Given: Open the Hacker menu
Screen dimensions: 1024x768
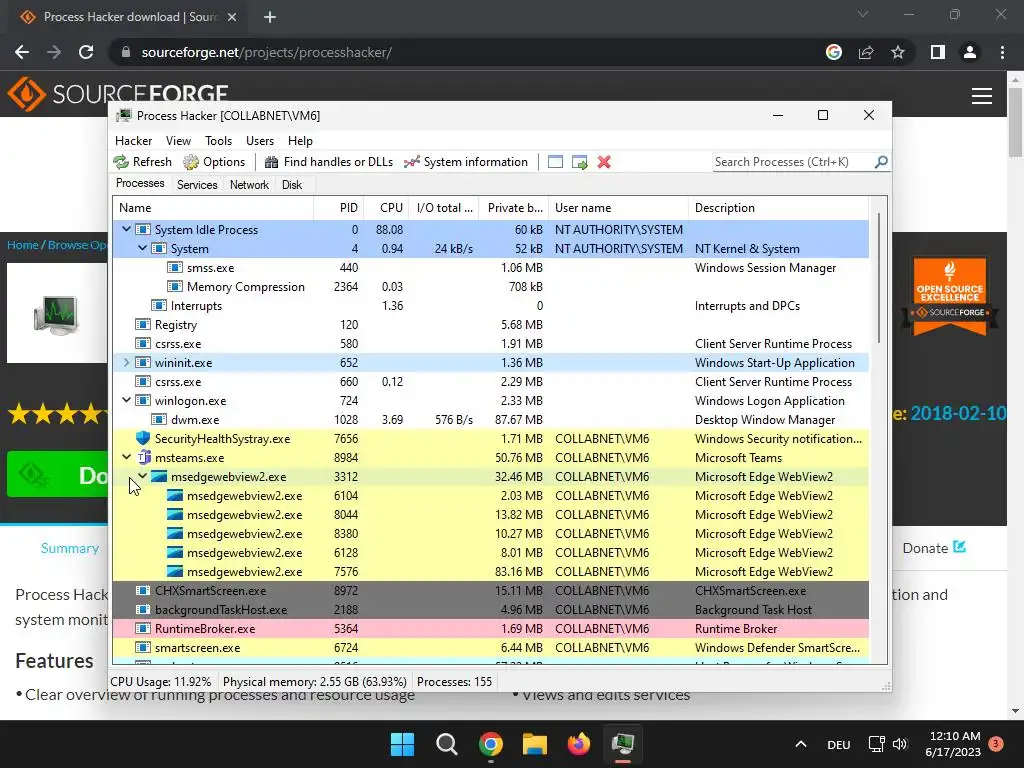Looking at the screenshot, I should (x=133, y=140).
